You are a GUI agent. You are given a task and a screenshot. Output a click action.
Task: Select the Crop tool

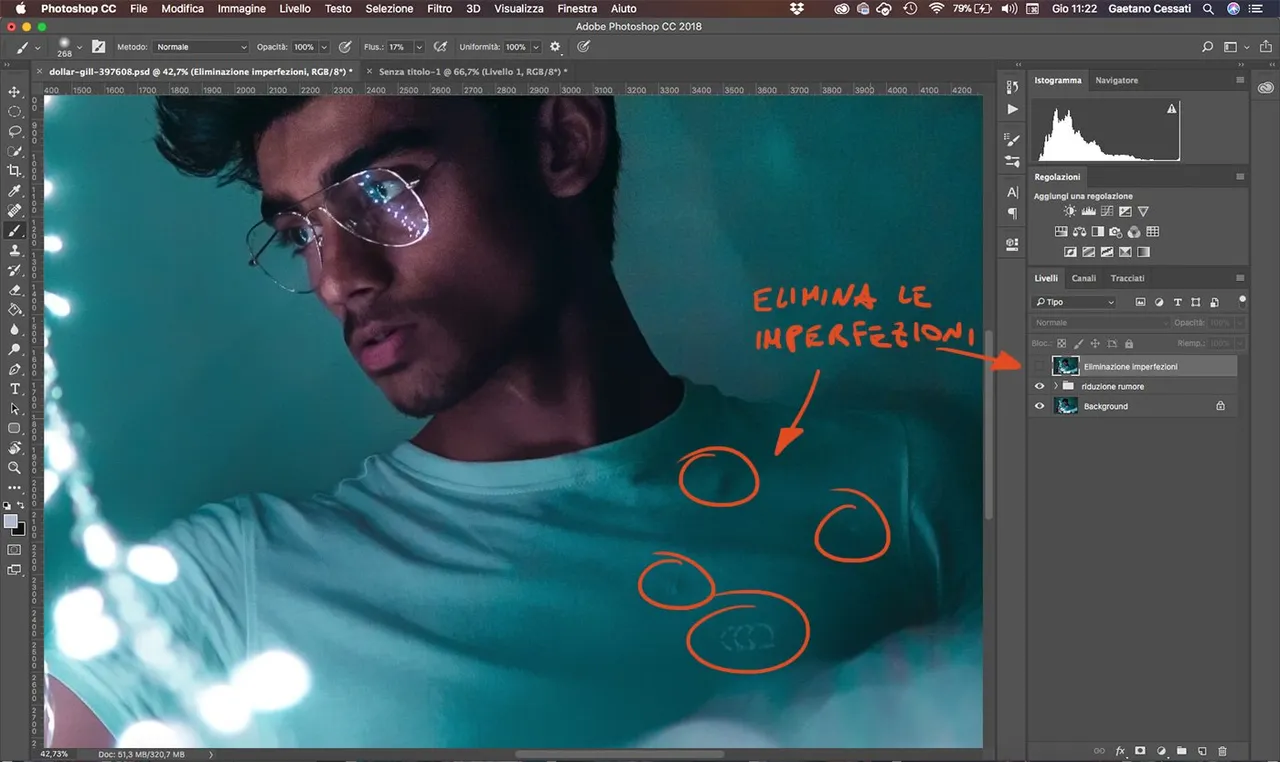tap(15, 171)
